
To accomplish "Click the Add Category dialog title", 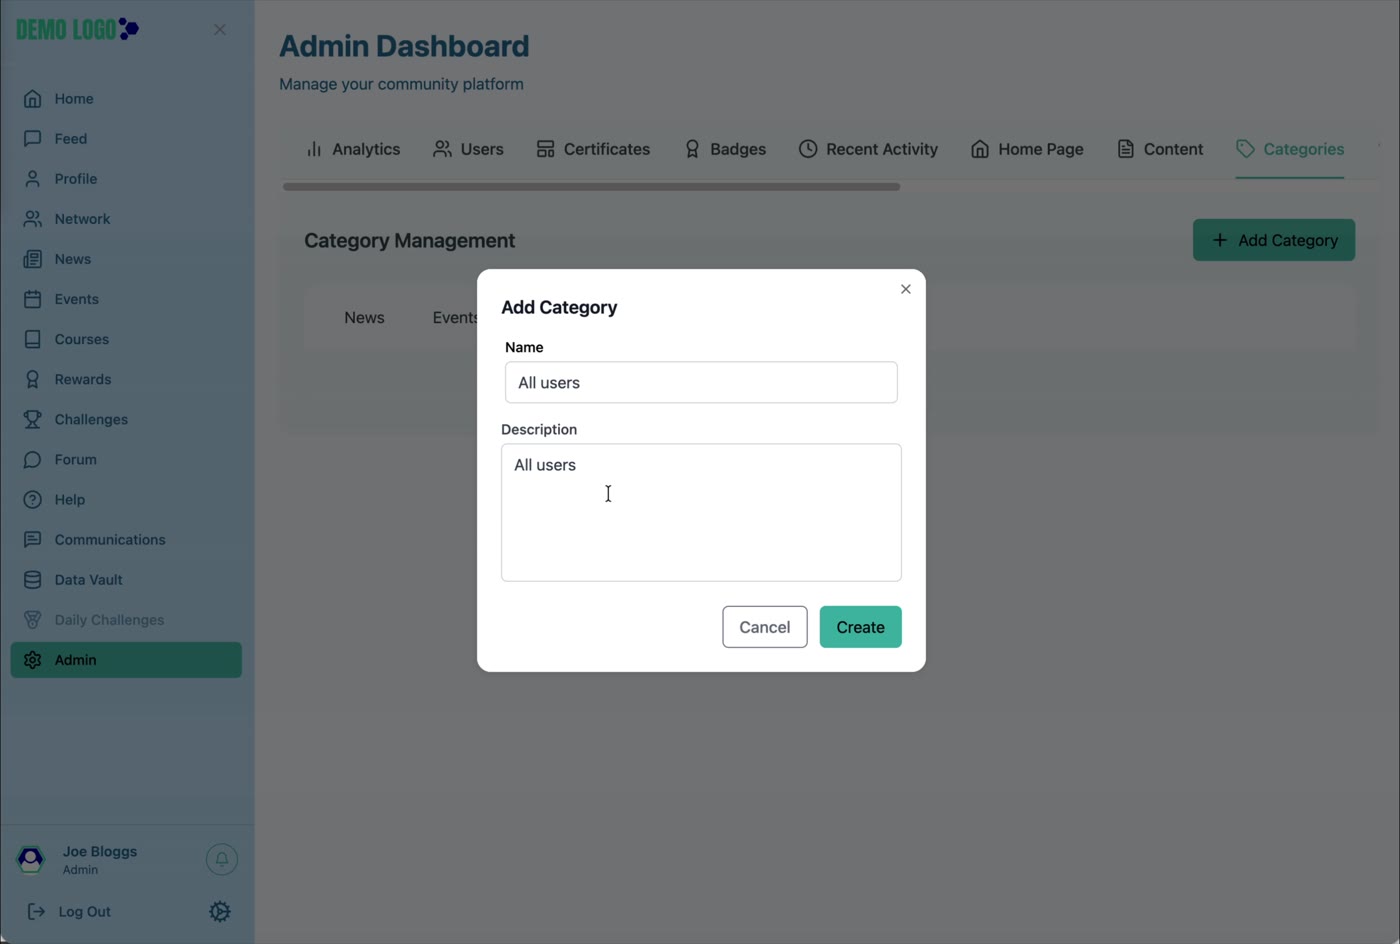I will [559, 307].
